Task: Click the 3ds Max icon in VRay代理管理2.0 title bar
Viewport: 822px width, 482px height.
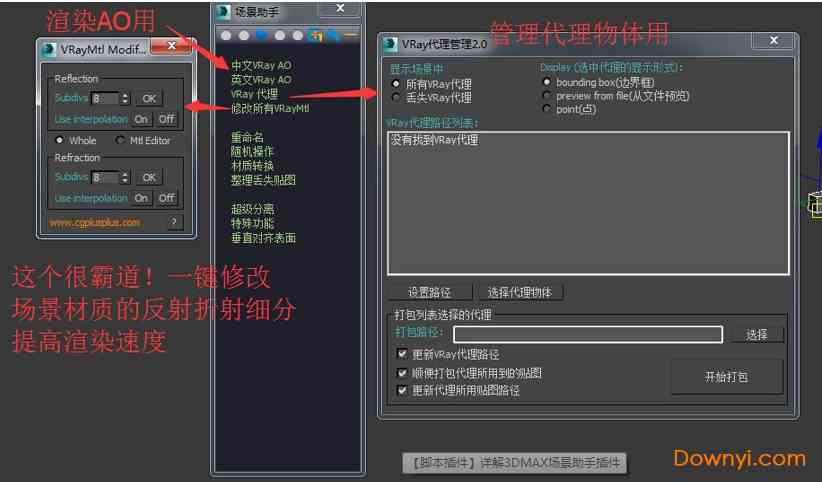Action: 390,44
